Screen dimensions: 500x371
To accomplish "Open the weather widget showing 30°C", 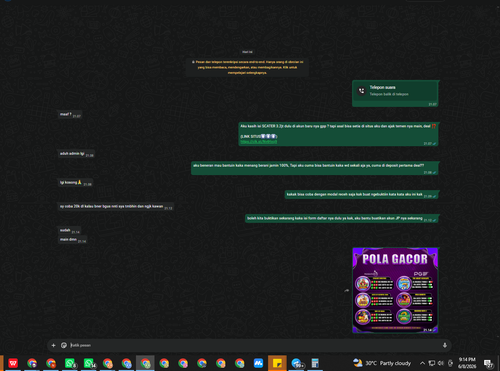I will click(382, 363).
